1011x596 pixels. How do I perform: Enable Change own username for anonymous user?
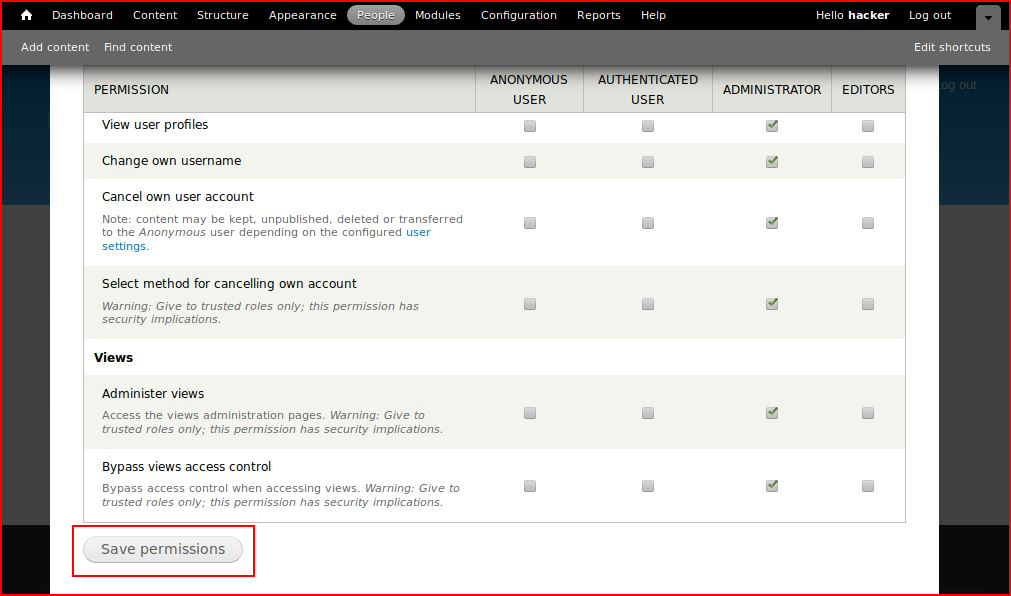(x=529, y=162)
